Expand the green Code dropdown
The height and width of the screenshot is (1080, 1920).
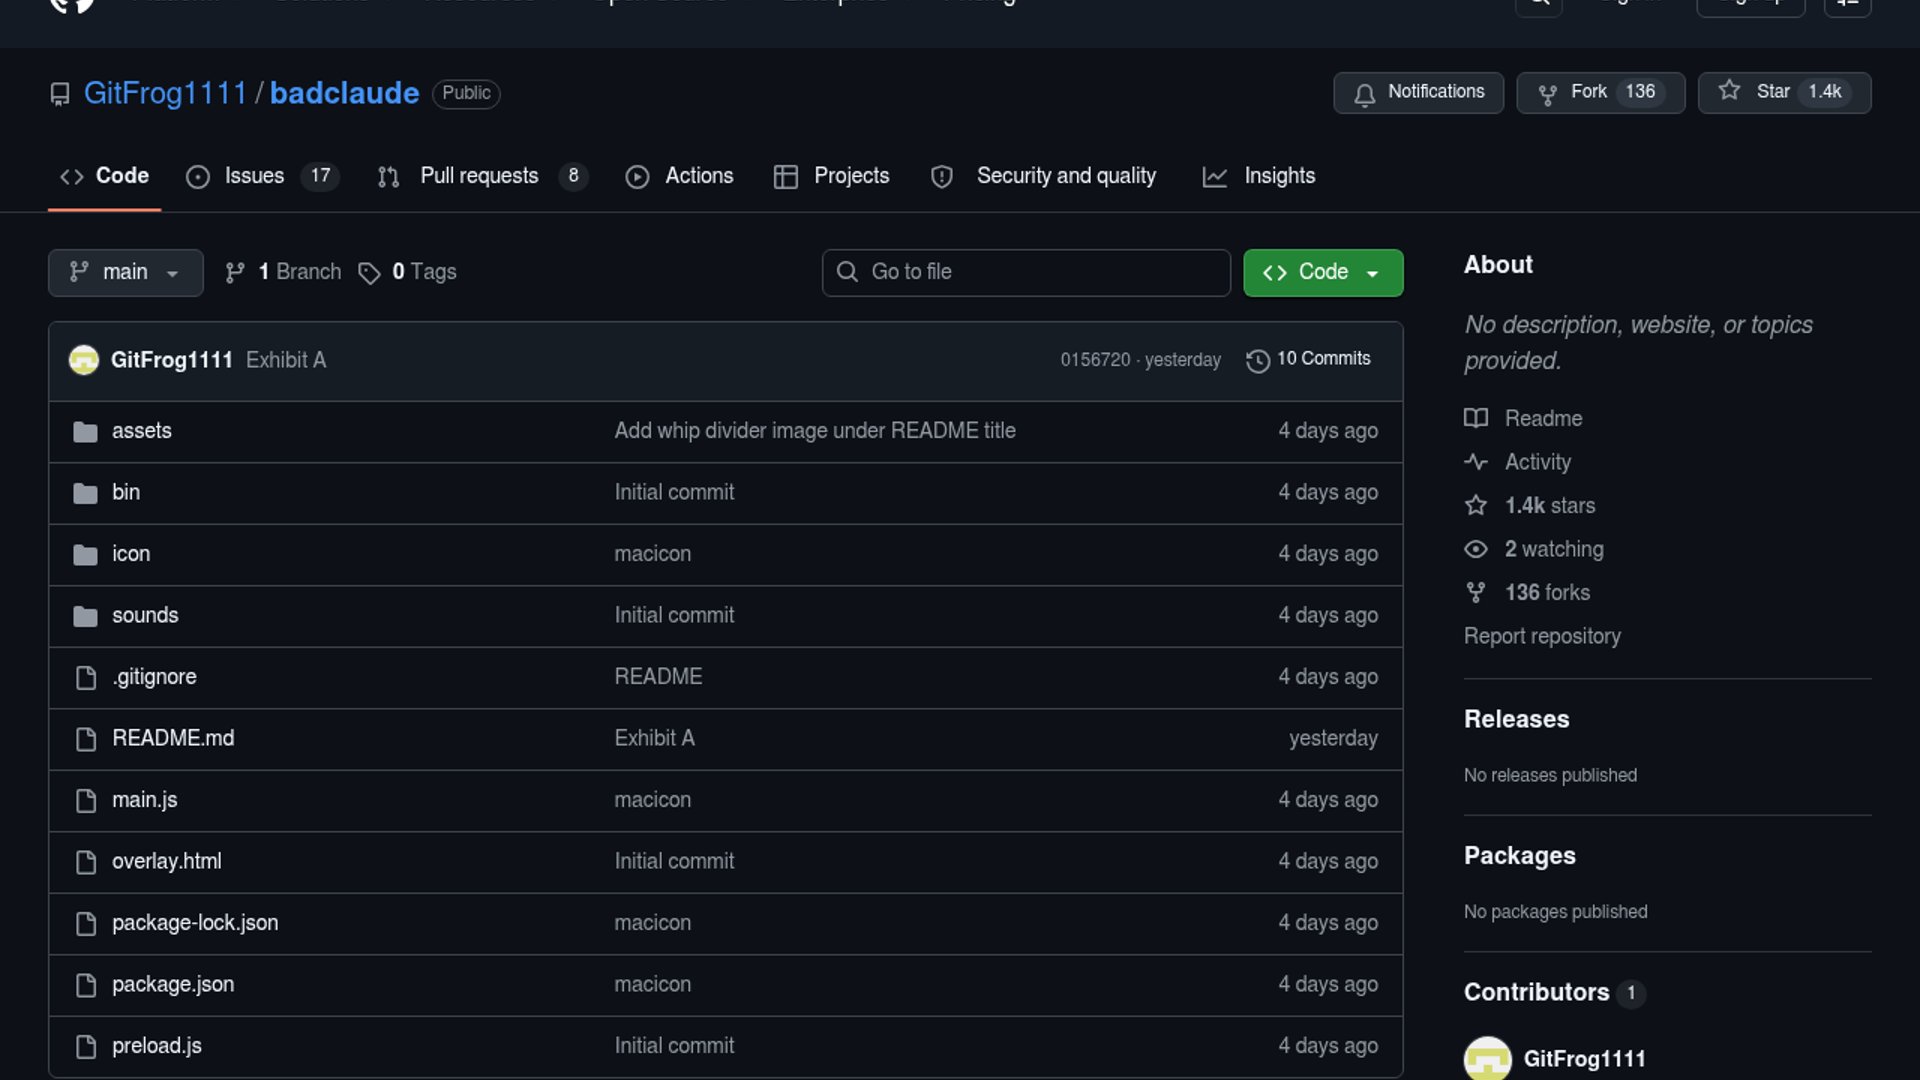1322,272
